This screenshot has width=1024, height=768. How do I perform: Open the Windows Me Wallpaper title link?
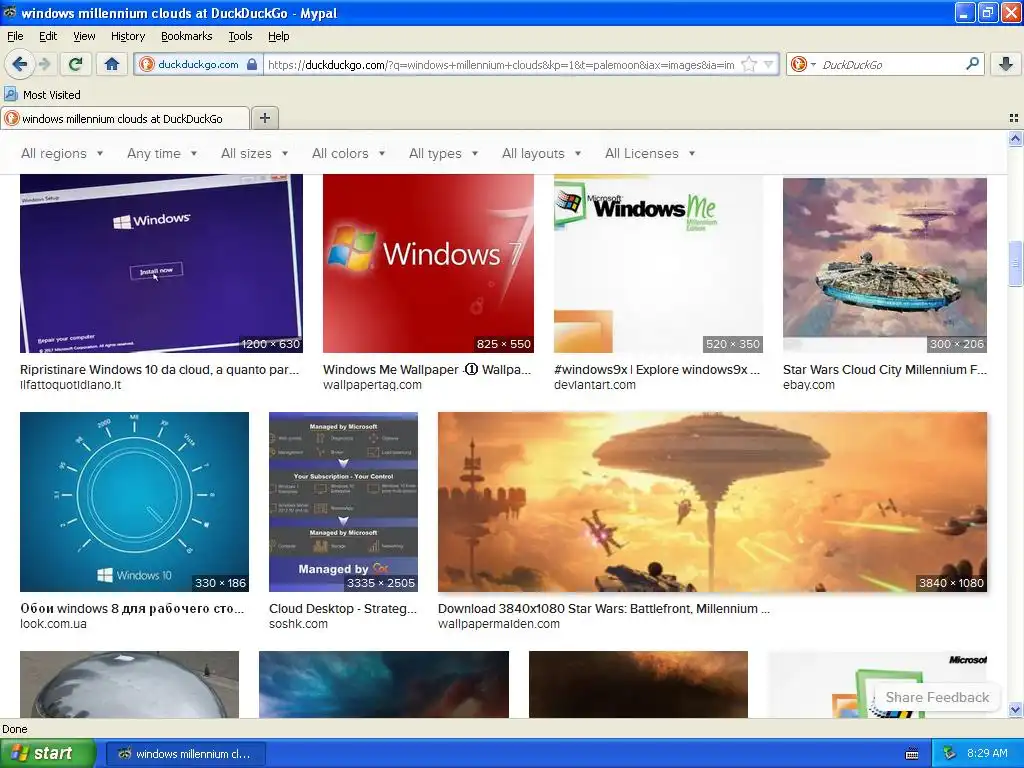(x=427, y=370)
